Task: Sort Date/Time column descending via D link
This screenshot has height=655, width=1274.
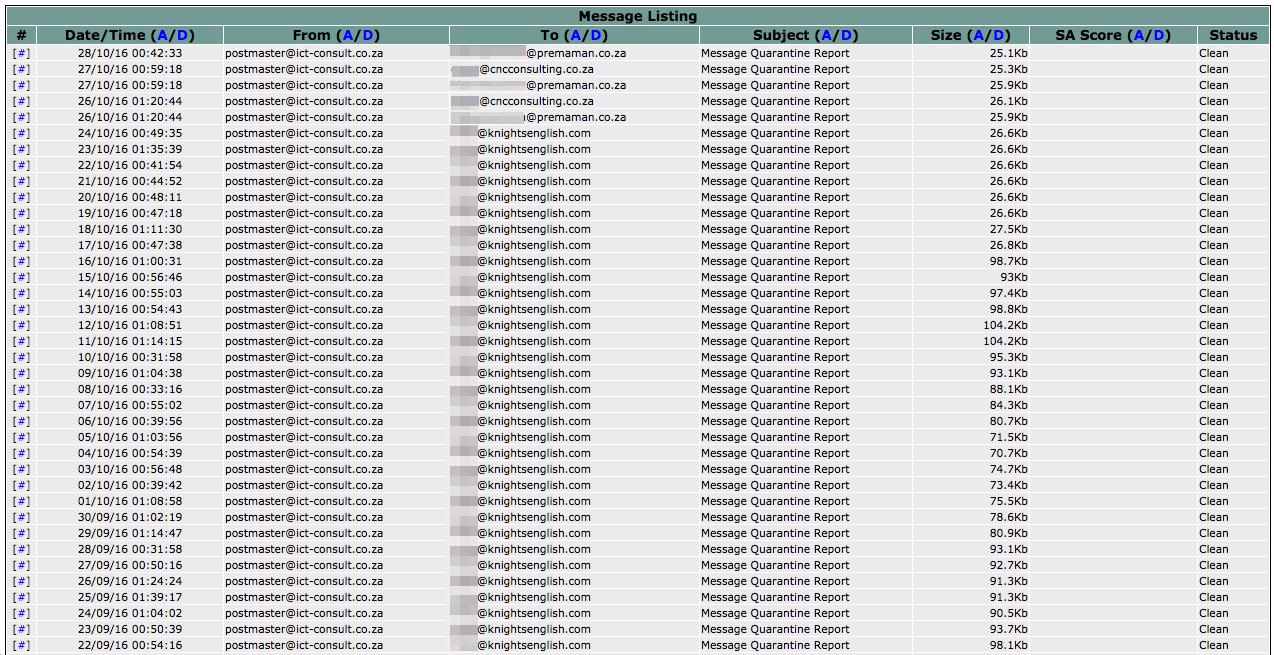Action: pyautogui.click(x=183, y=35)
